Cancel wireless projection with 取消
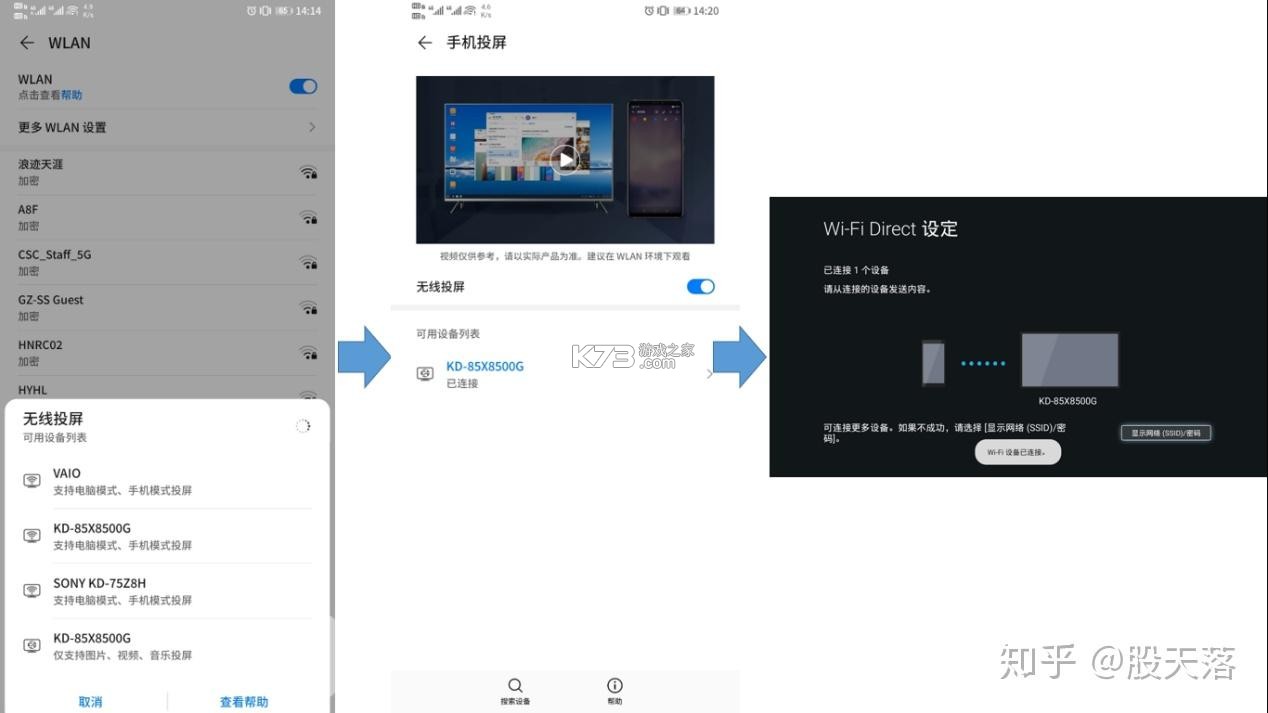1268x713 pixels. (90, 702)
